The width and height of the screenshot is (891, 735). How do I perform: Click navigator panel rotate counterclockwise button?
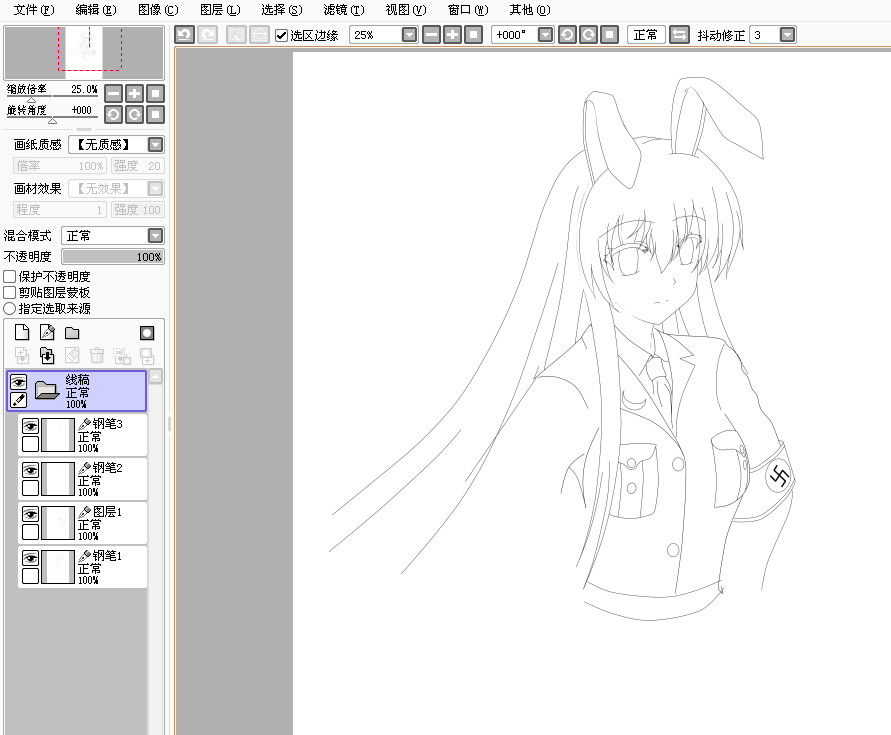pyautogui.click(x=114, y=114)
